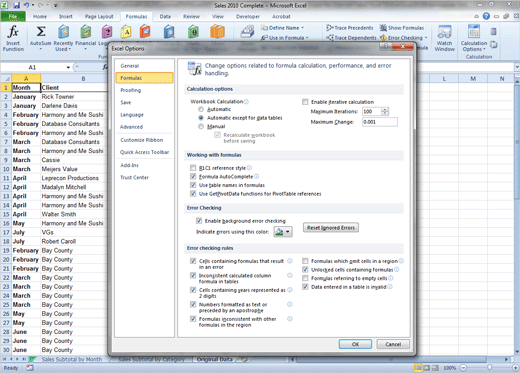Open the Name Box dropdown arrow

tap(68, 67)
